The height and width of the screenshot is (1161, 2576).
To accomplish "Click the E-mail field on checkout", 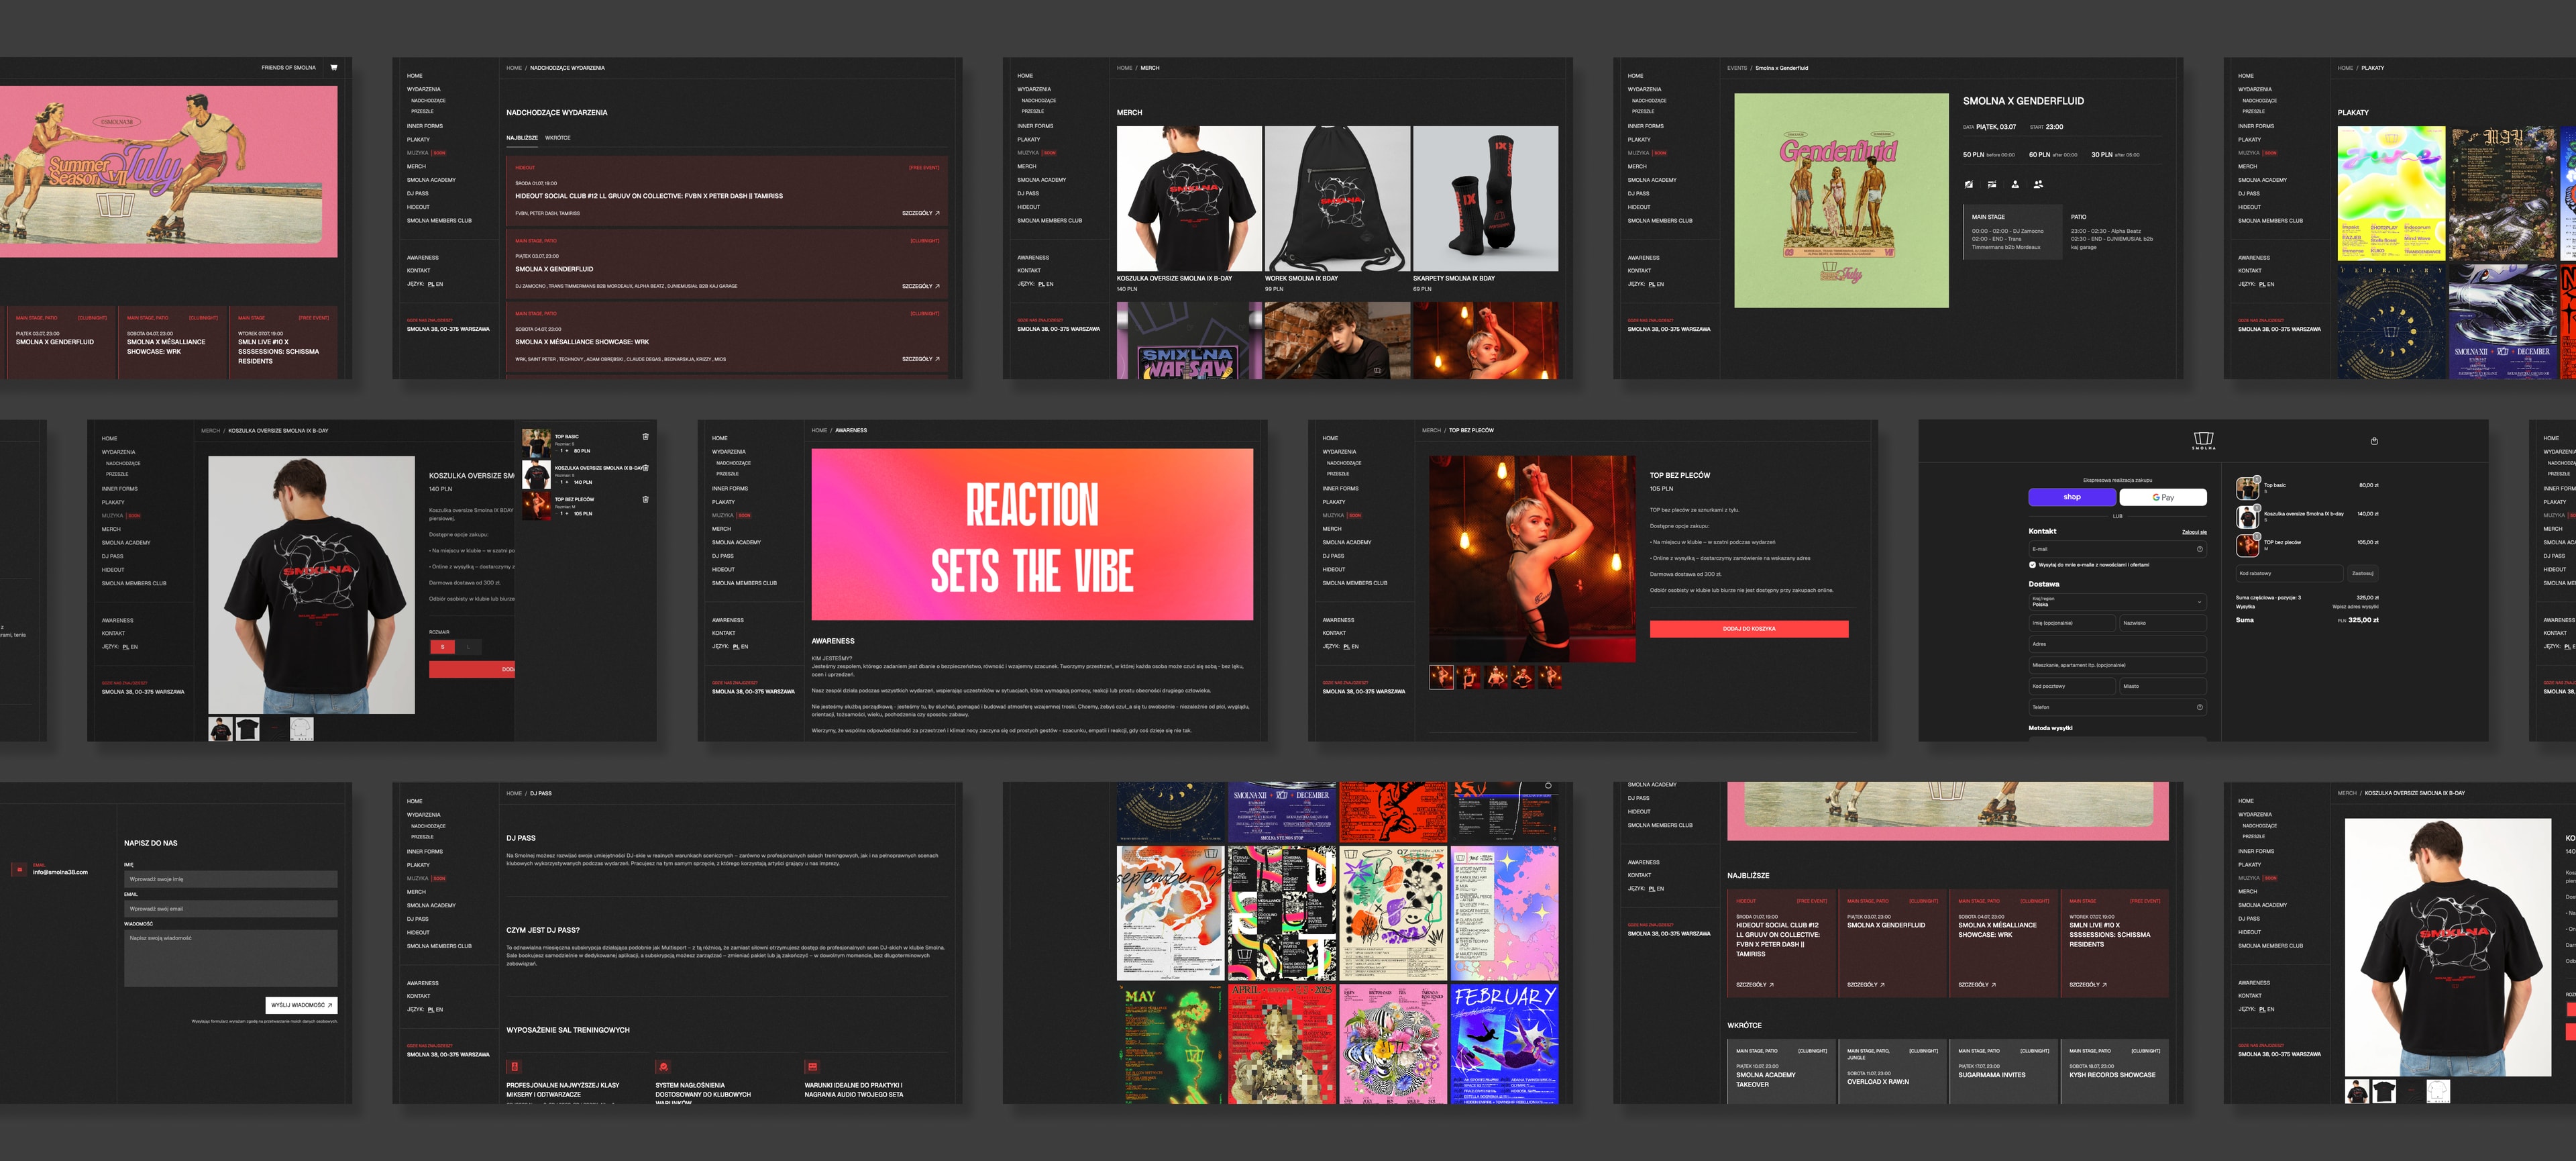I will [x=2117, y=549].
